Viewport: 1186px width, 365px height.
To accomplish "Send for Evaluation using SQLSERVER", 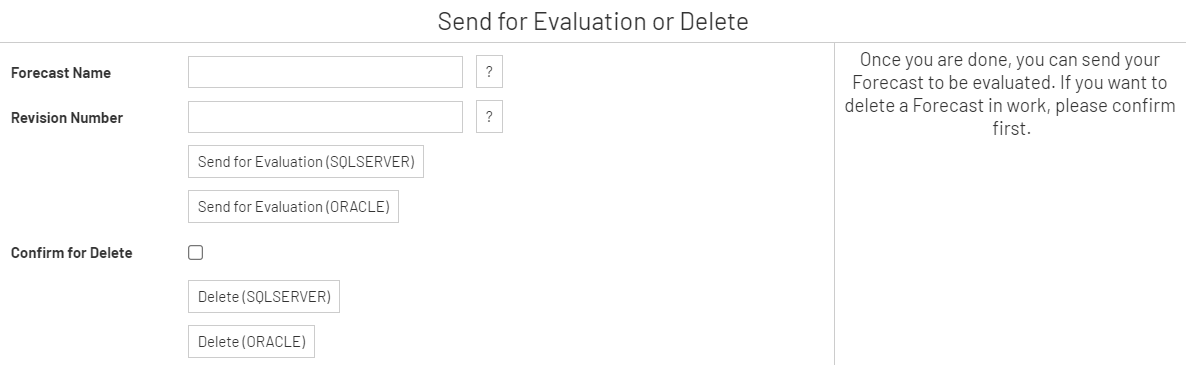I will [306, 162].
